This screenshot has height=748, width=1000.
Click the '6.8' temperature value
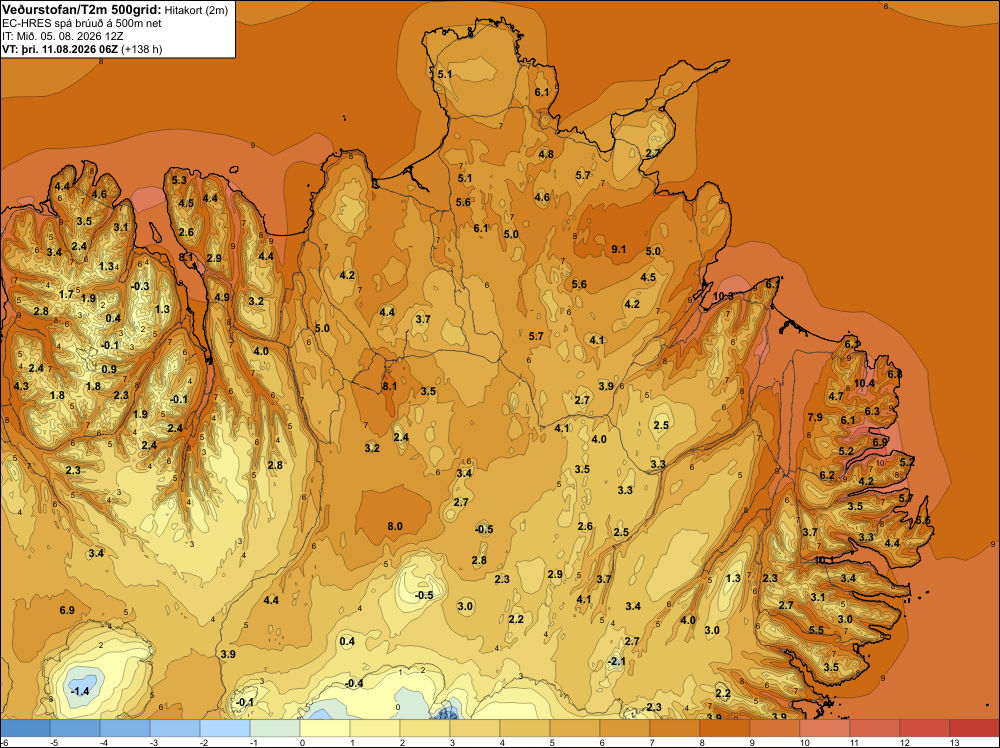pos(895,374)
